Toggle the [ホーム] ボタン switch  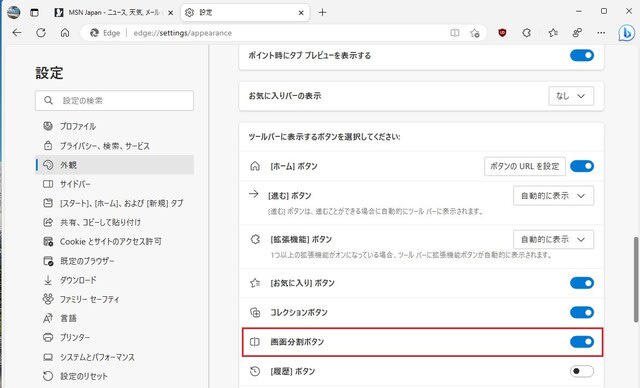point(582,166)
